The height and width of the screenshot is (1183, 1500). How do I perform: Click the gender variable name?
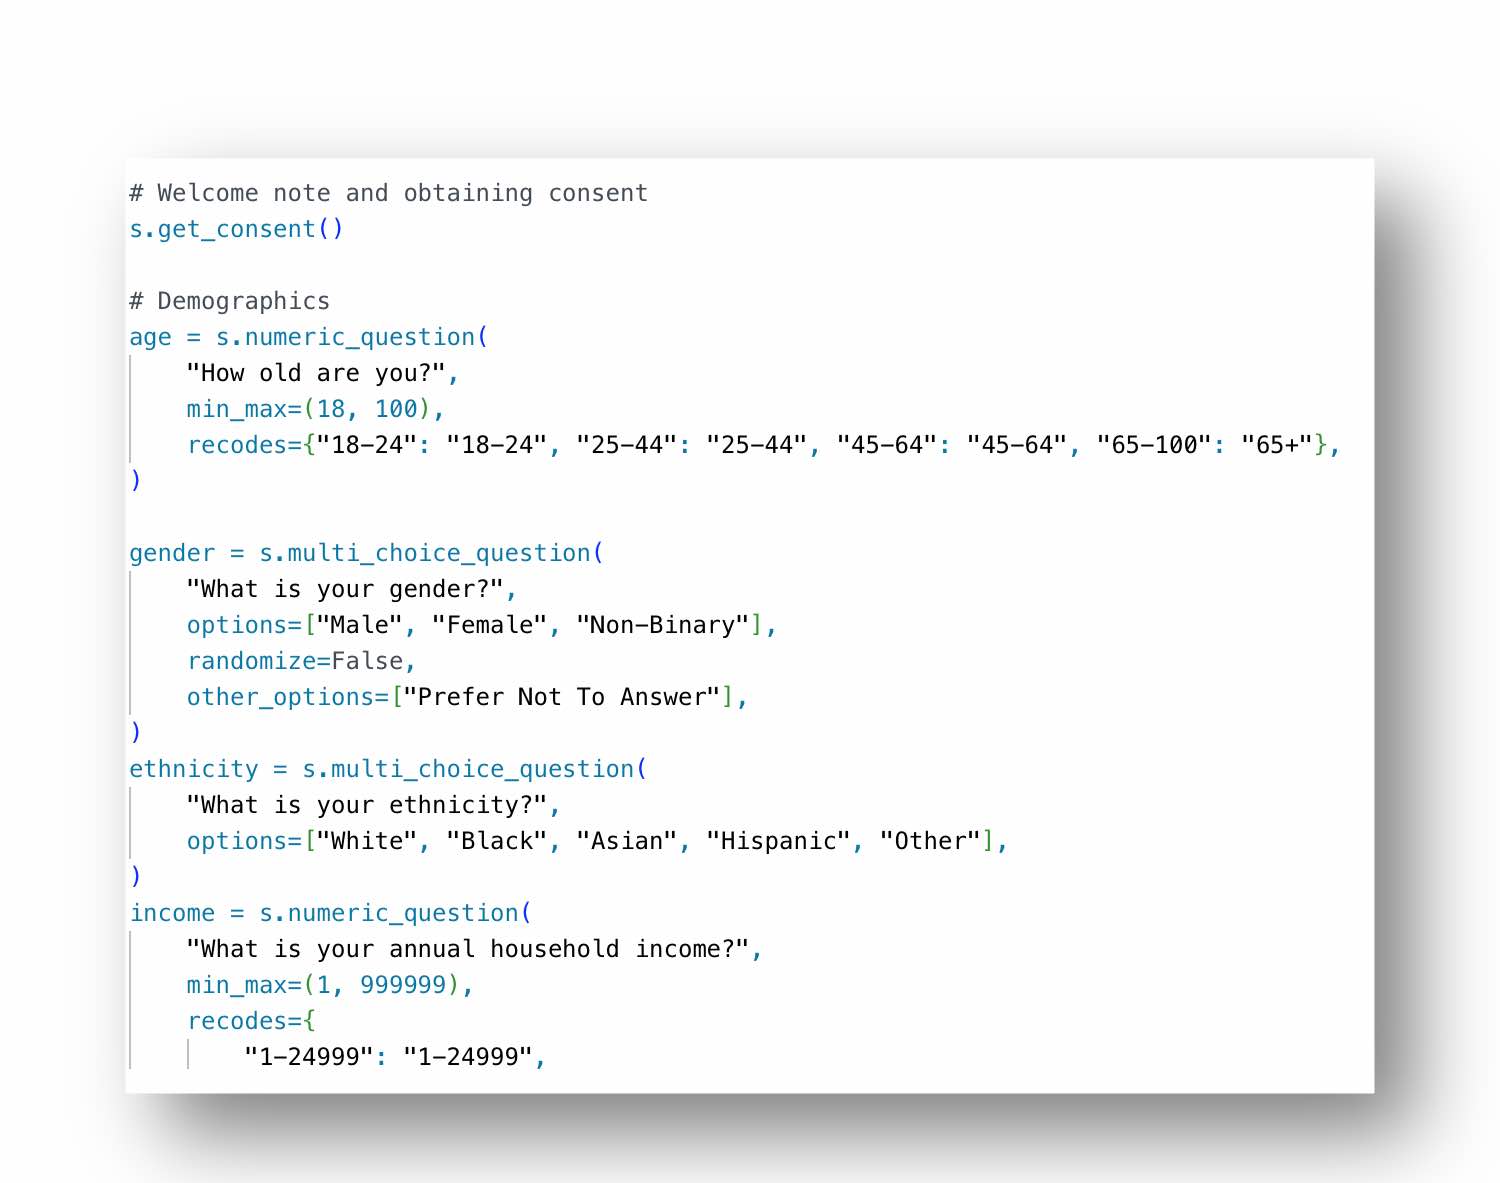[171, 554]
